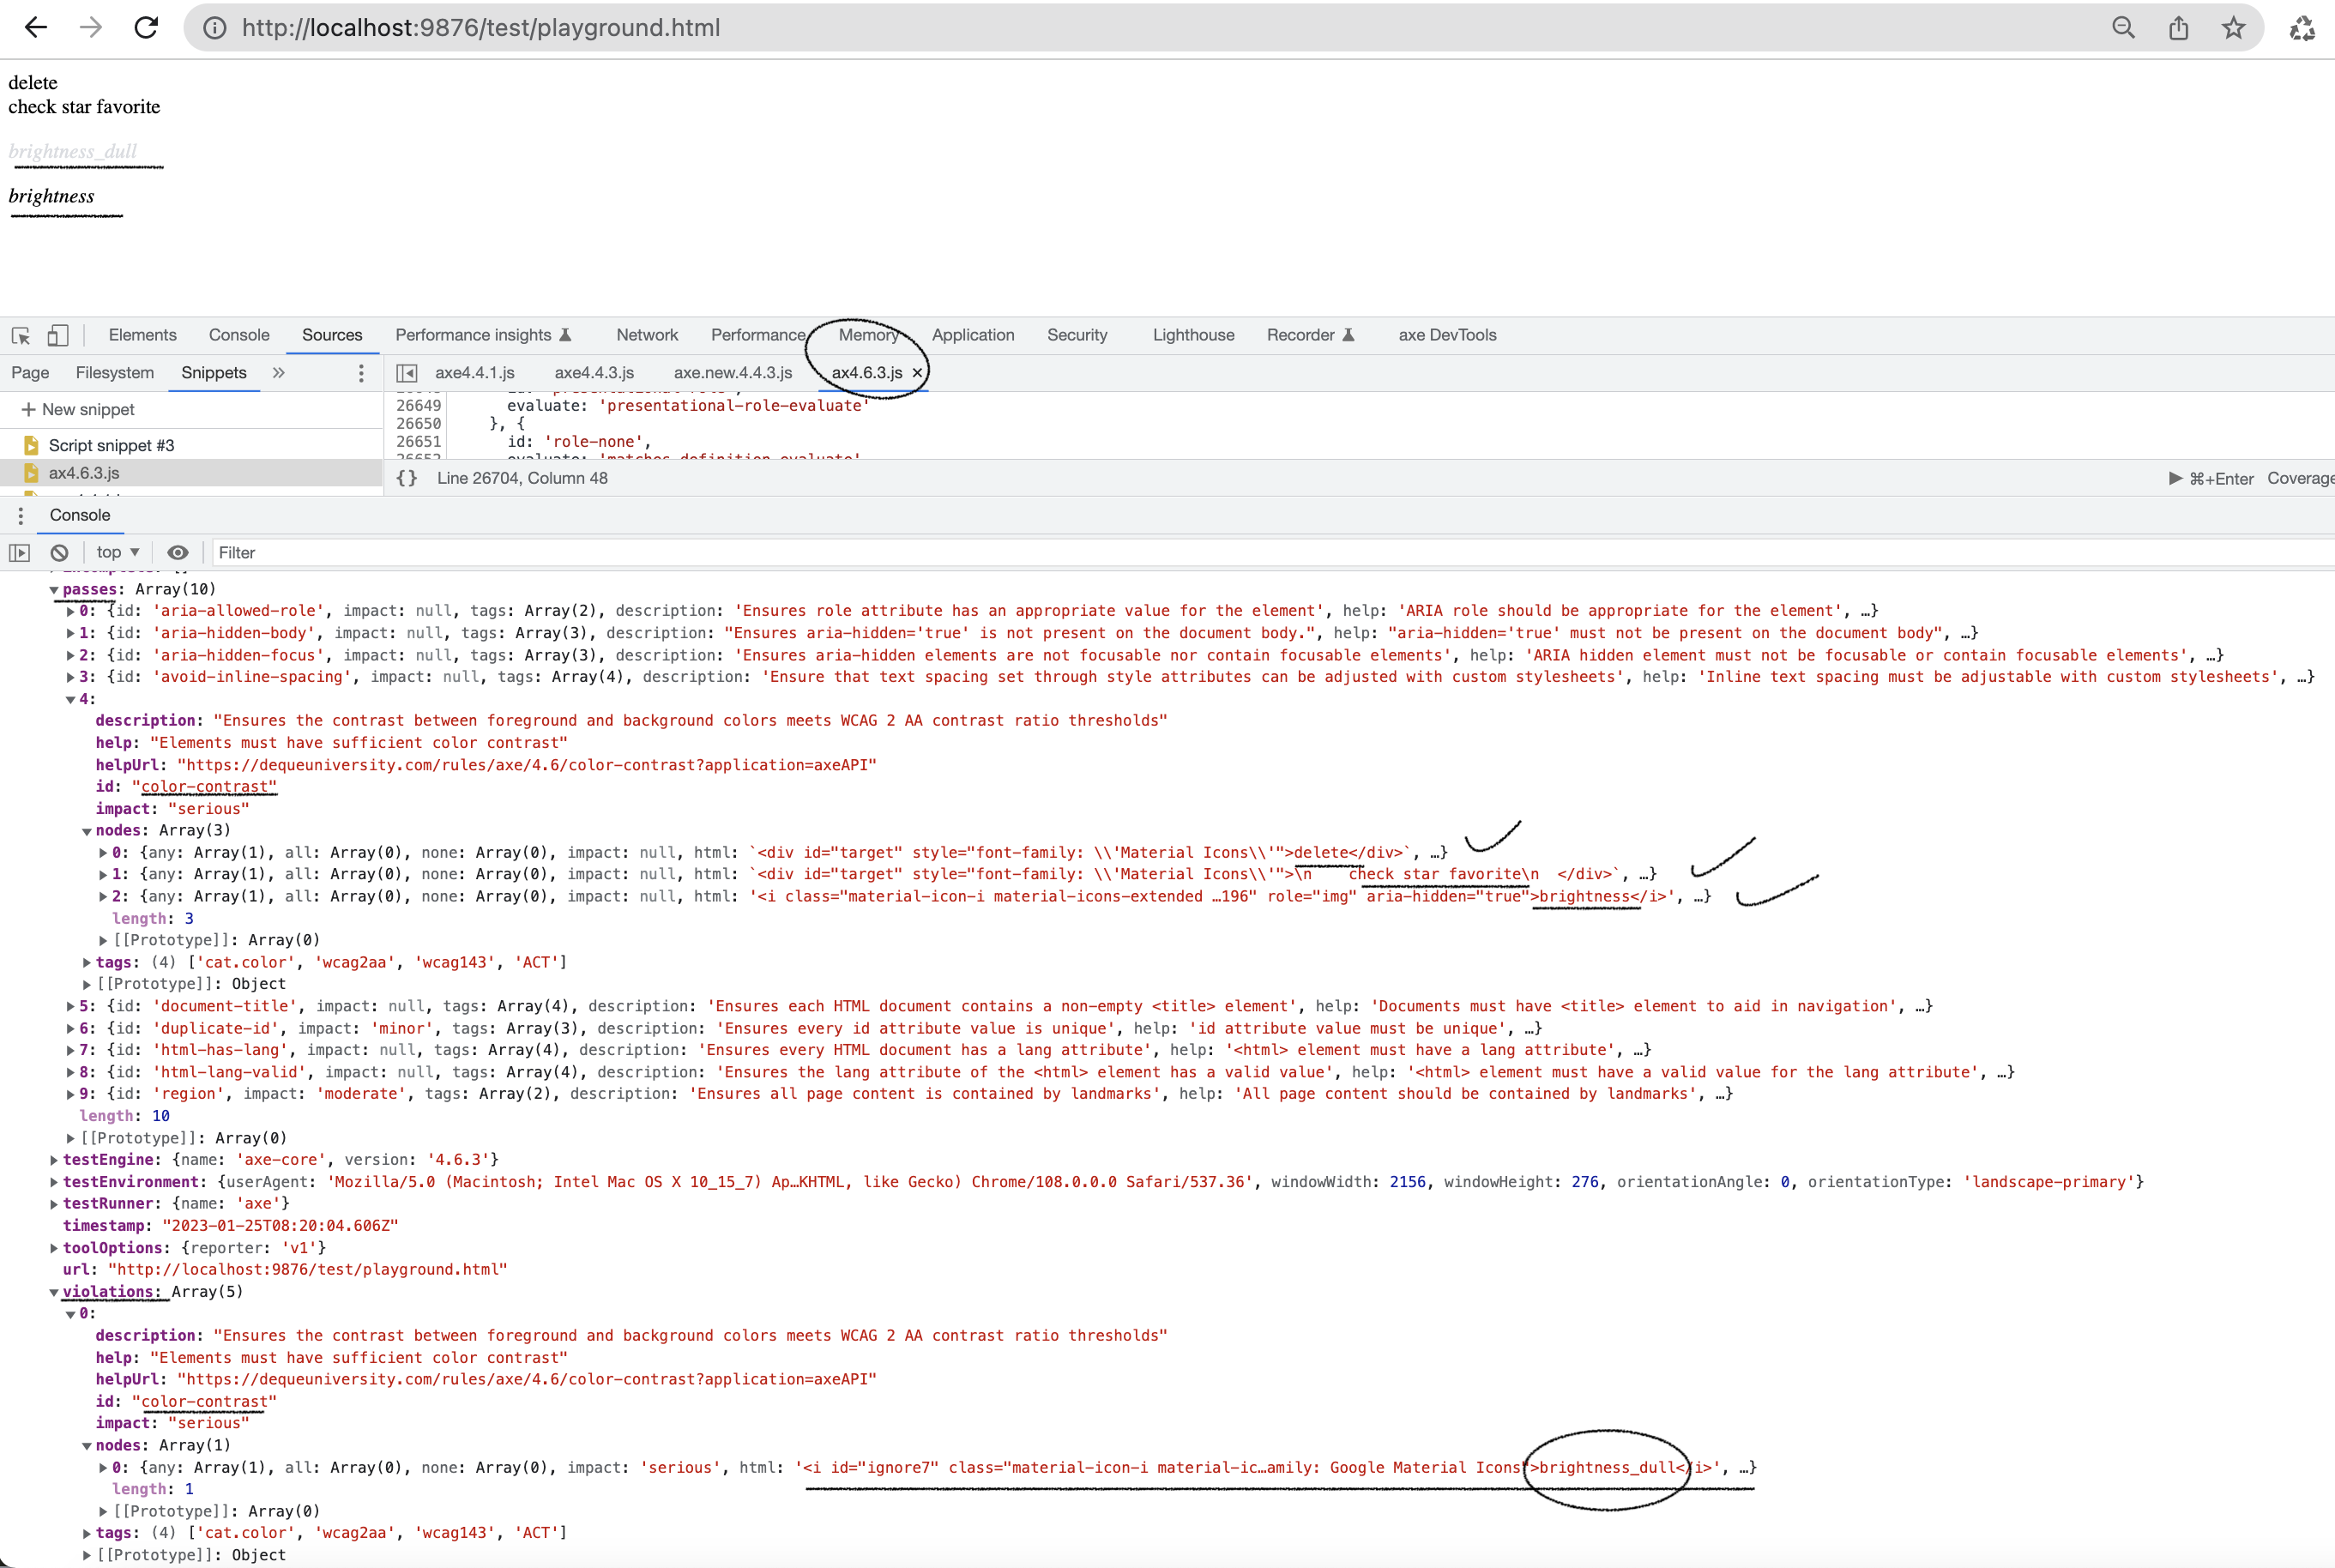Hide the navigator panel sidebar
This screenshot has height=1568, width=2335.
tap(407, 372)
